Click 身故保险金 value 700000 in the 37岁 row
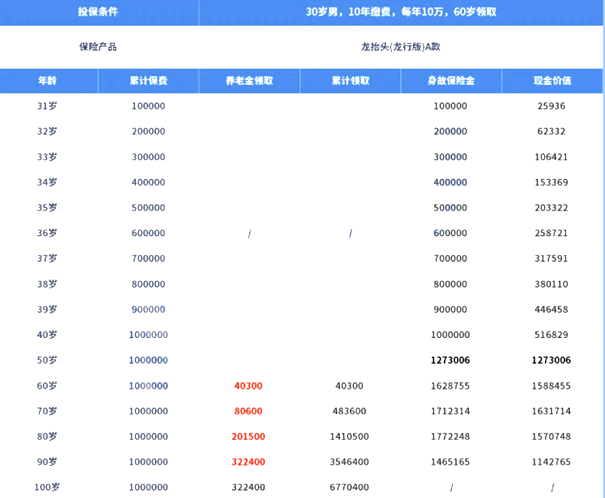 pos(450,258)
